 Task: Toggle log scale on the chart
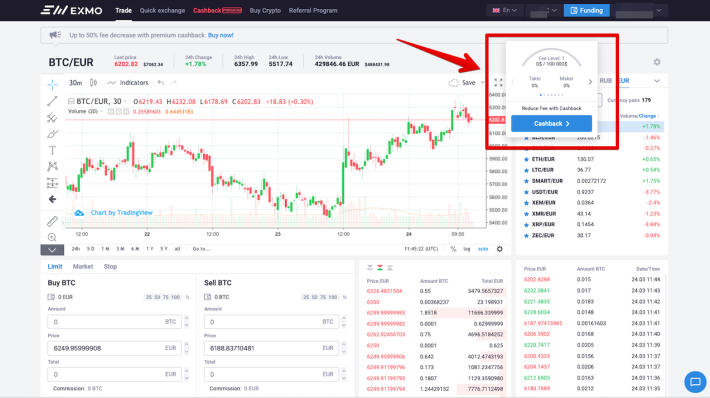[466, 249]
